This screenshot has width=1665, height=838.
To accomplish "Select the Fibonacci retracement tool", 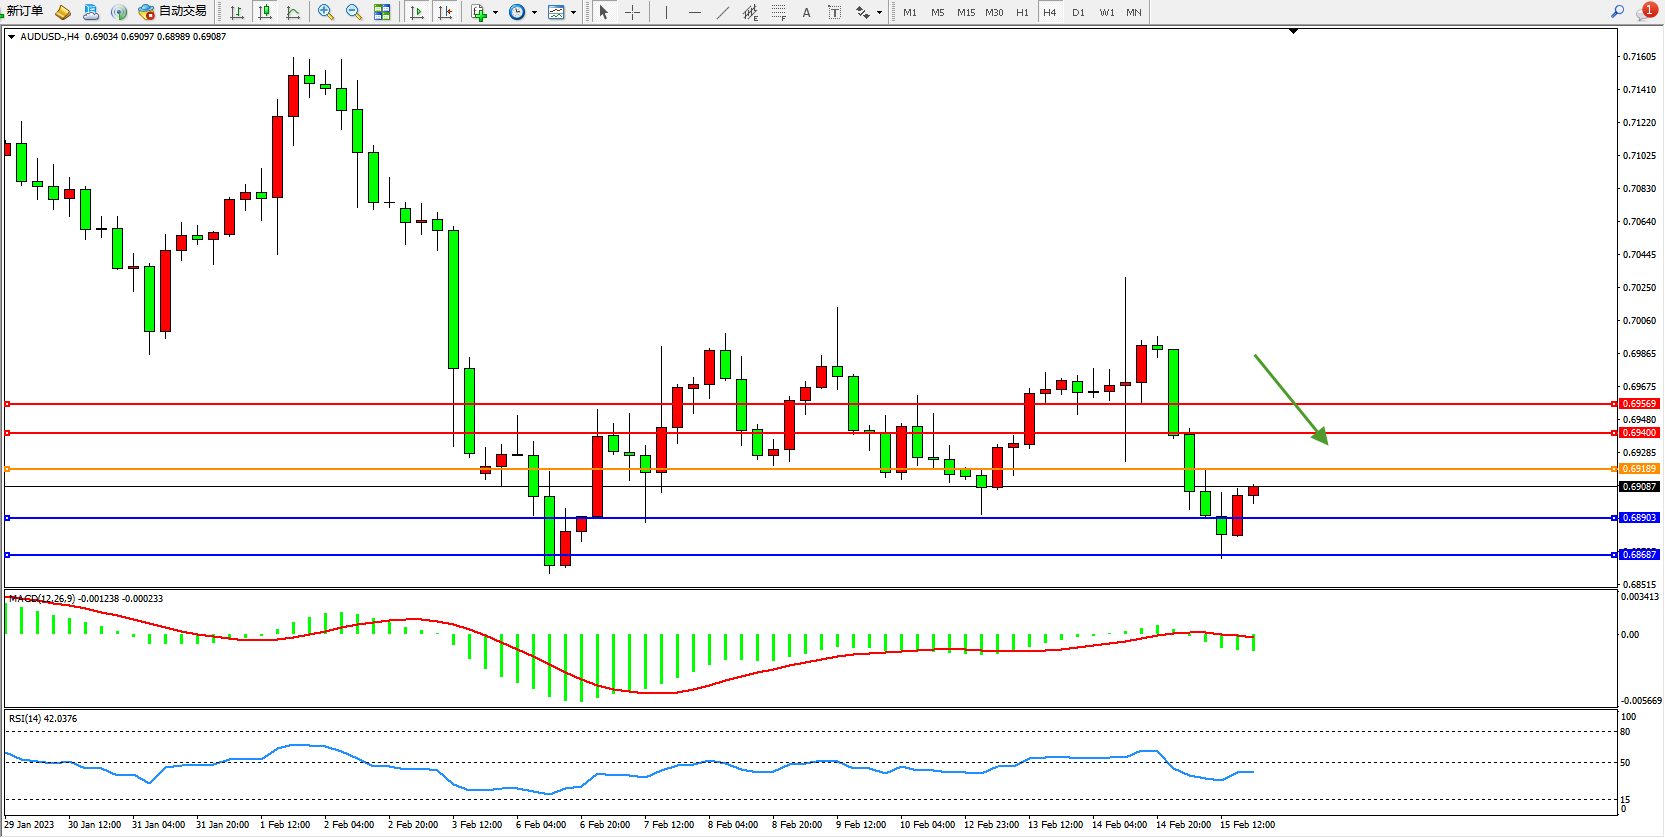I will point(778,12).
